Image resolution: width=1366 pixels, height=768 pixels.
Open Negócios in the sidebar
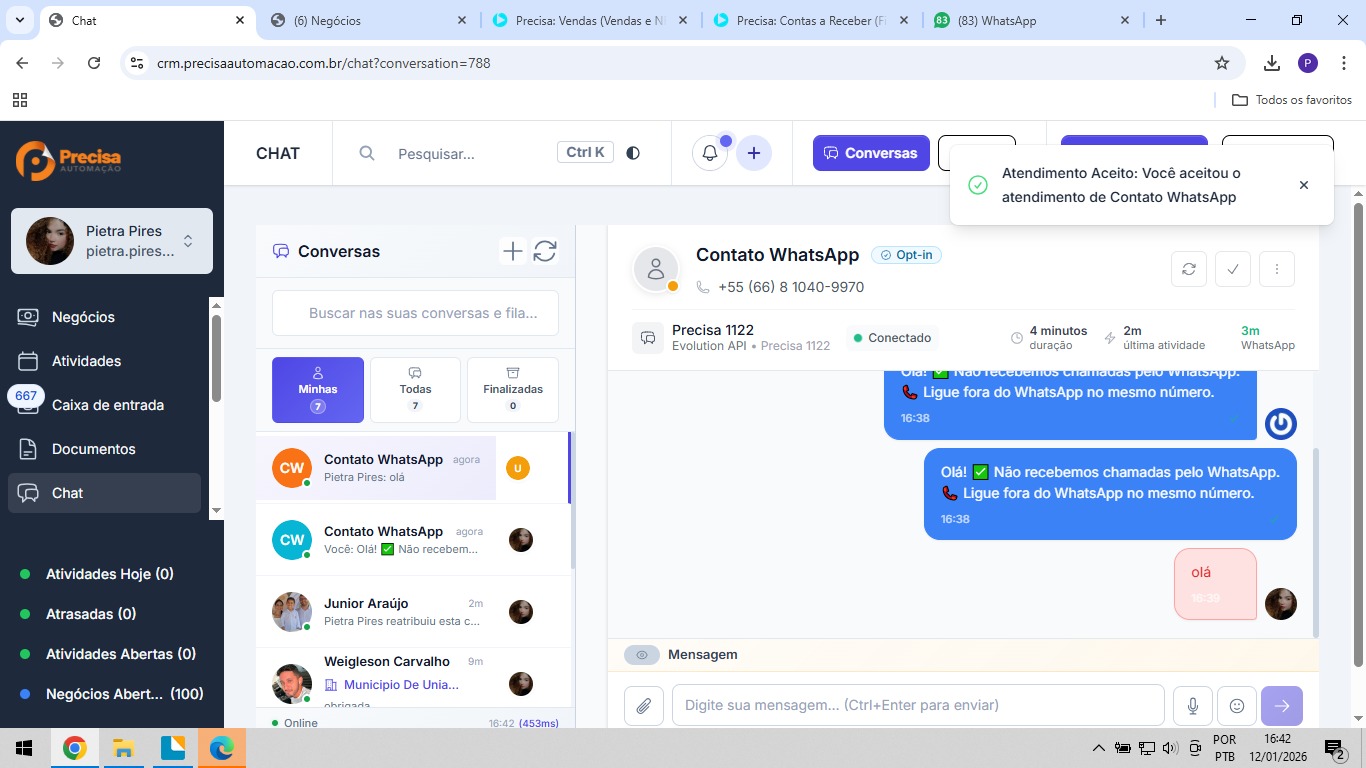(x=83, y=317)
